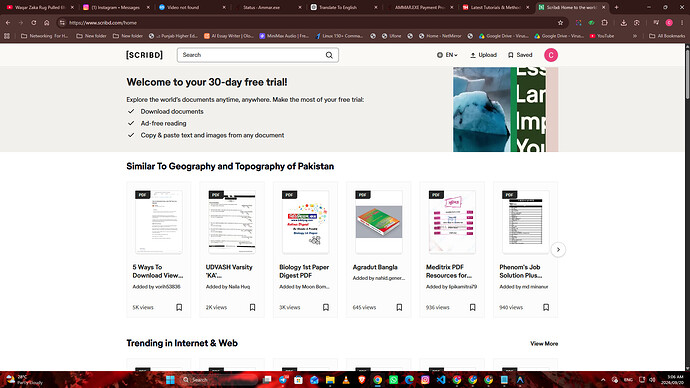Bookmark this page with star icon
The height and width of the screenshot is (388, 690).
click(560, 23)
